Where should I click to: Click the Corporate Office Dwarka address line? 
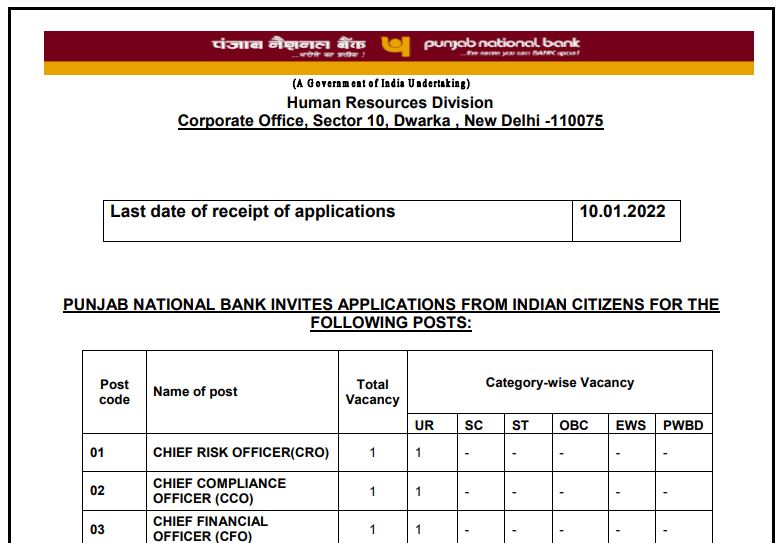click(390, 121)
